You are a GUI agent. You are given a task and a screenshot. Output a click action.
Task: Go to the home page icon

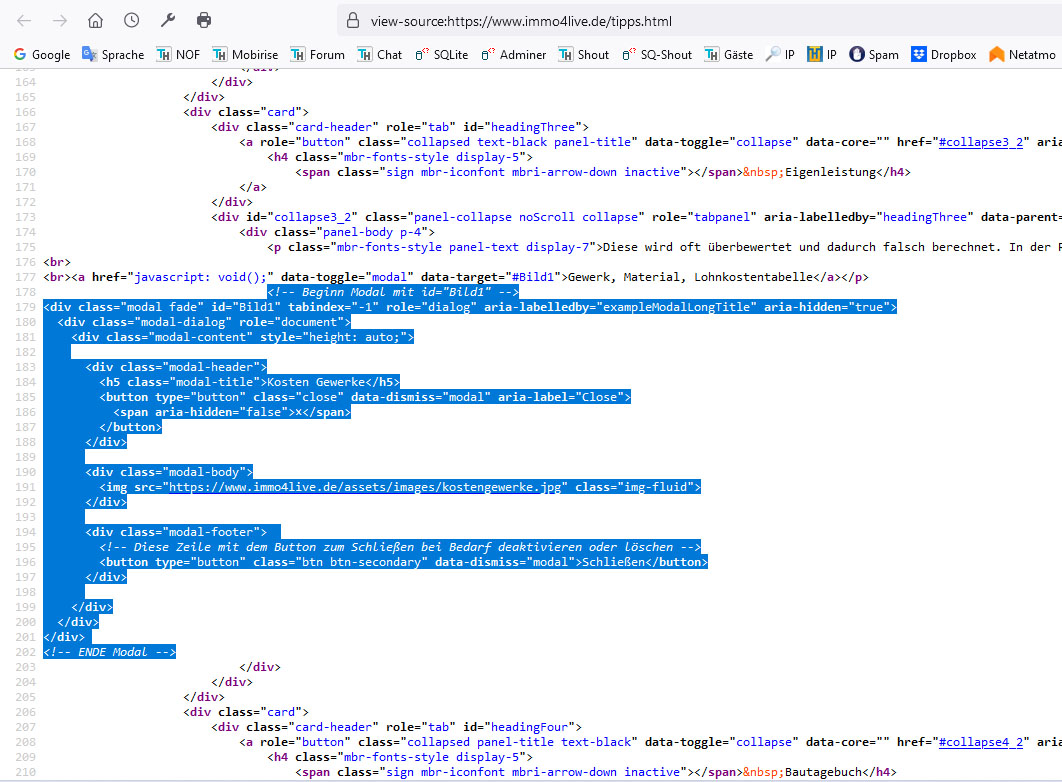(x=95, y=20)
